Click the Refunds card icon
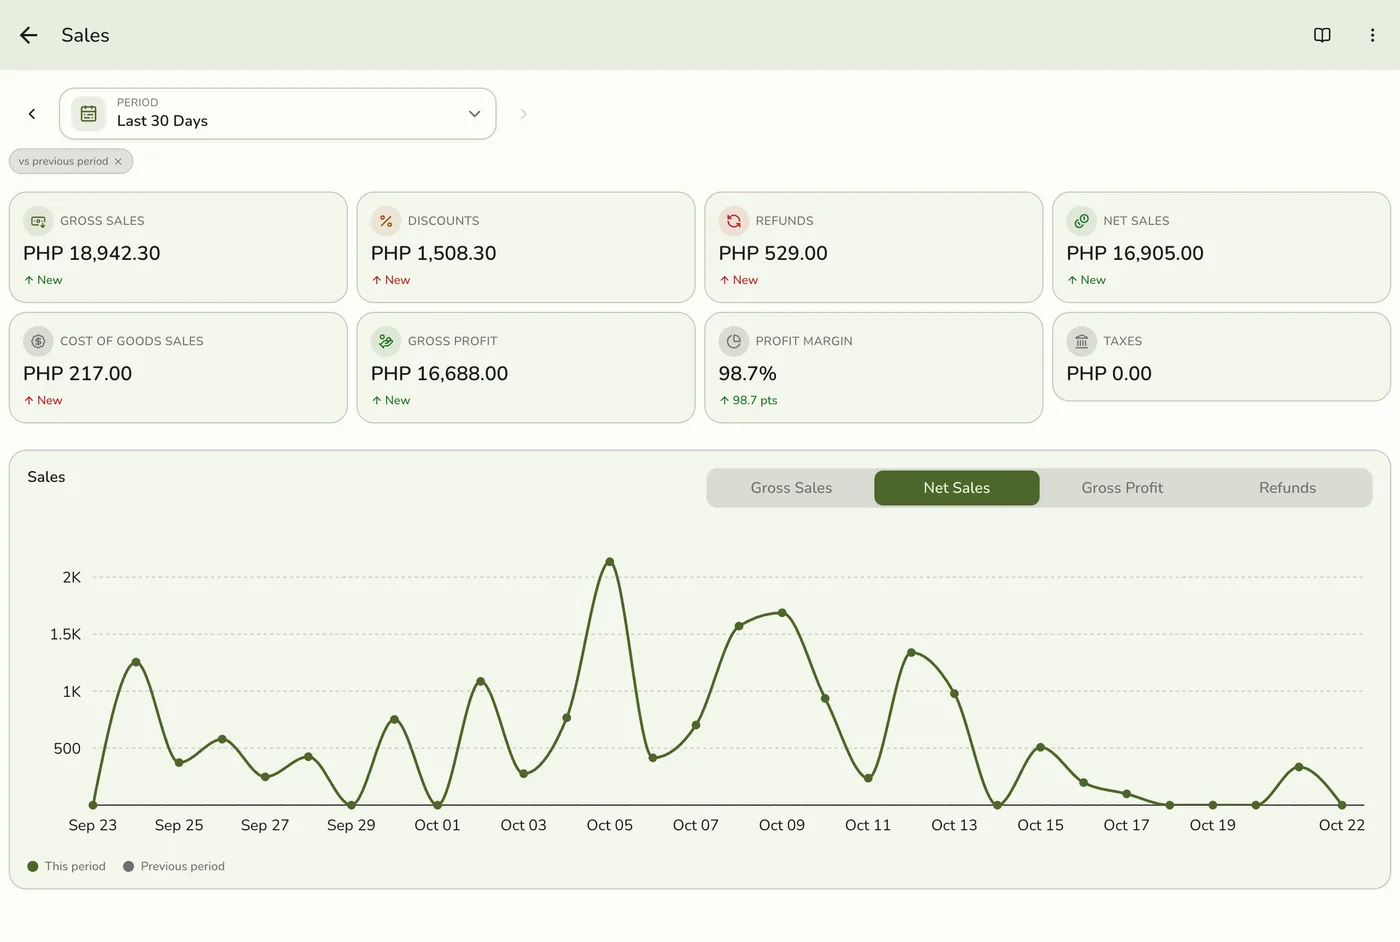 [x=734, y=221]
